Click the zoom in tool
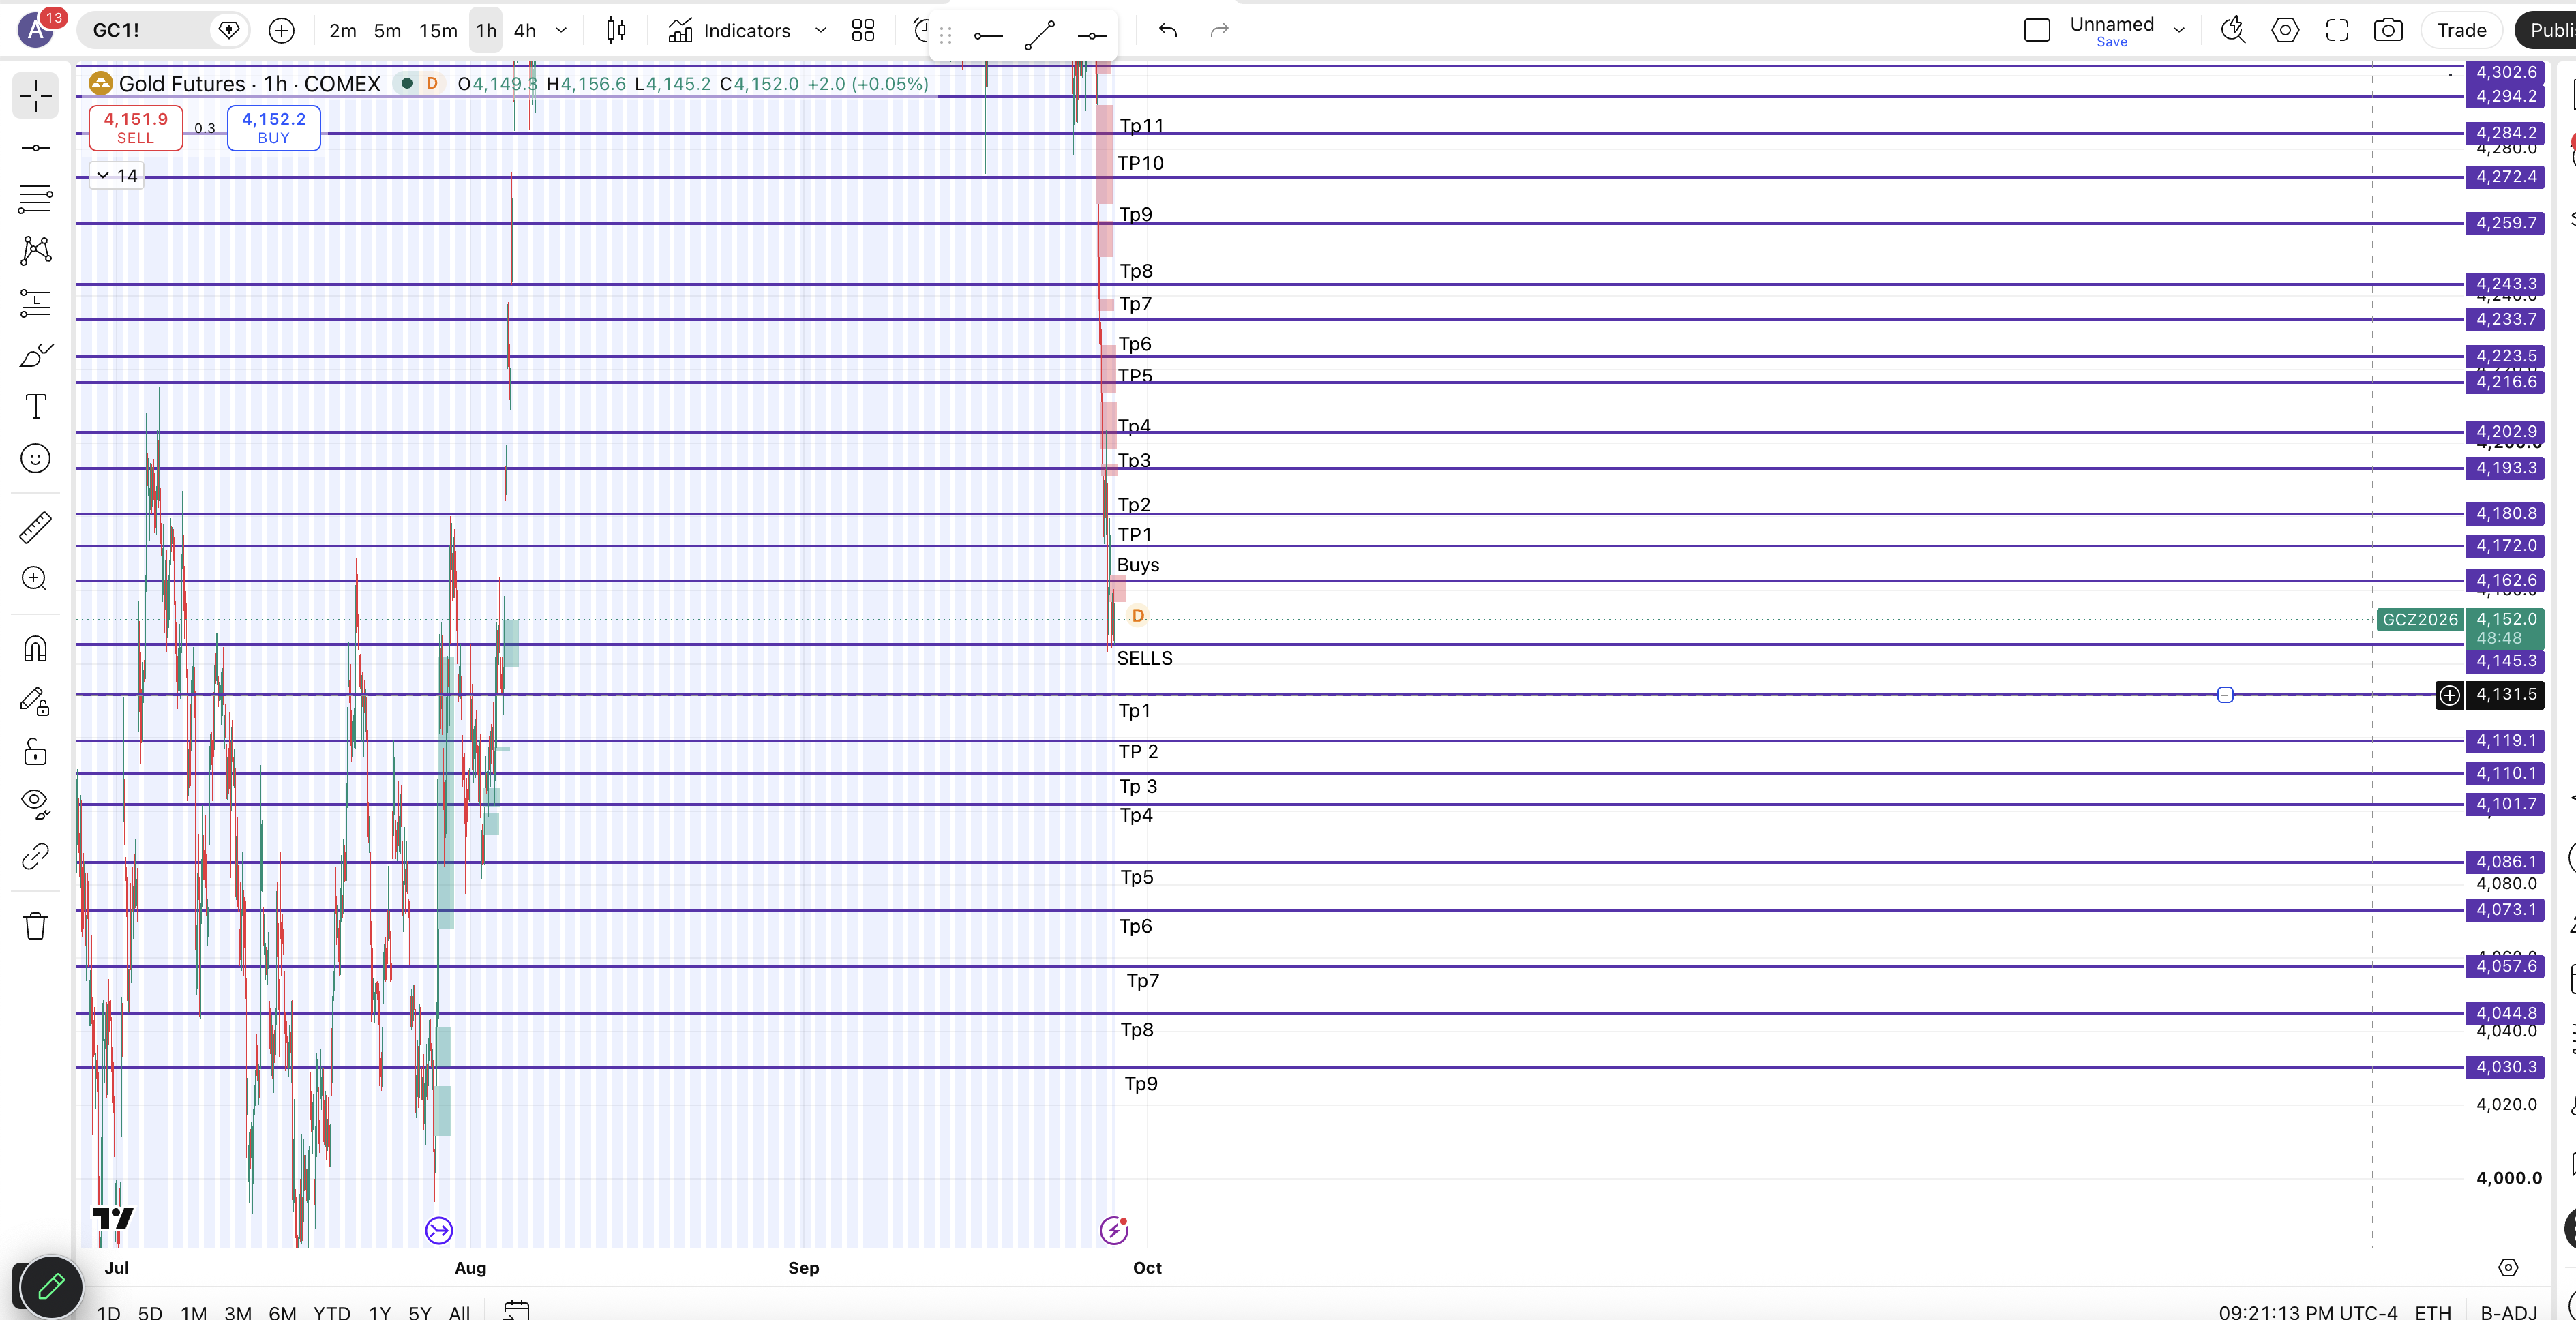This screenshot has height=1320, width=2576. click(35, 579)
